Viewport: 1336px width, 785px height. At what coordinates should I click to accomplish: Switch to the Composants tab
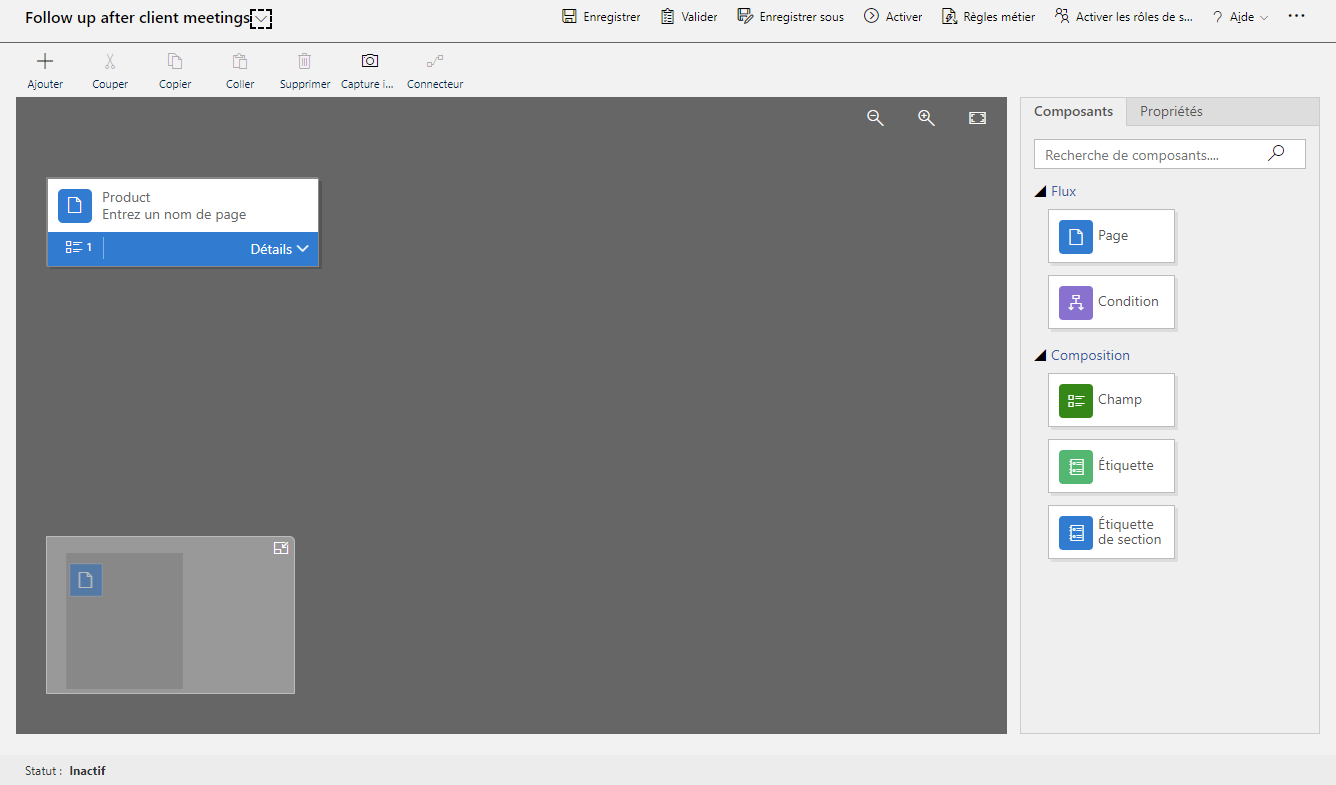coord(1073,112)
